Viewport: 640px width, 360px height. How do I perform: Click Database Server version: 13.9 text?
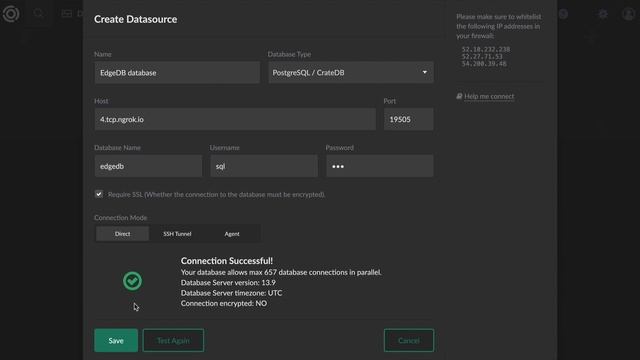(228, 282)
